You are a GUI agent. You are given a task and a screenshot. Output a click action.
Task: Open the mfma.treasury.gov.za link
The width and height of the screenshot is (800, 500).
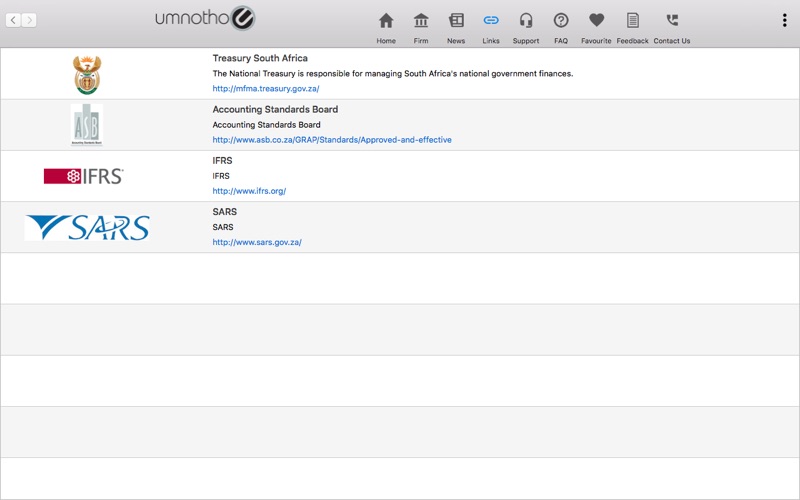266,88
